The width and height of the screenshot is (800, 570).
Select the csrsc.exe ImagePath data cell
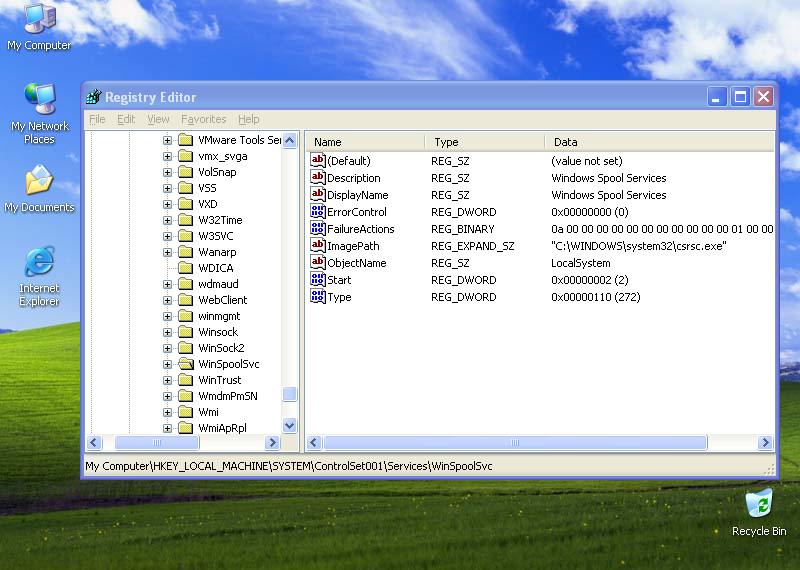638,246
